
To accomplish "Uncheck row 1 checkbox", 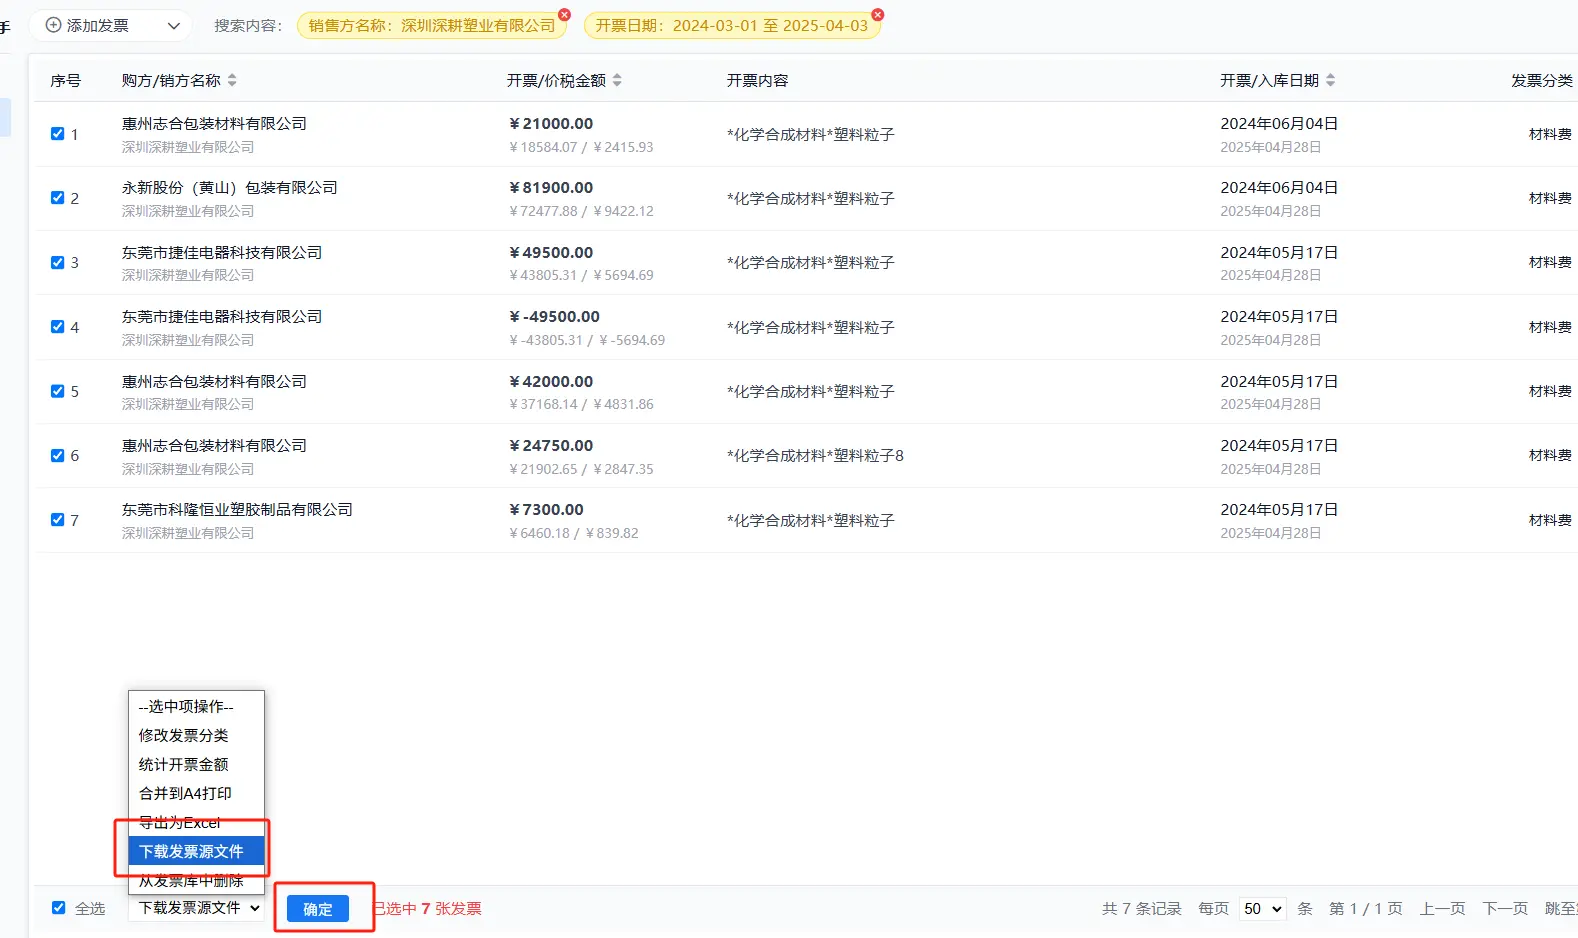I will click(58, 133).
